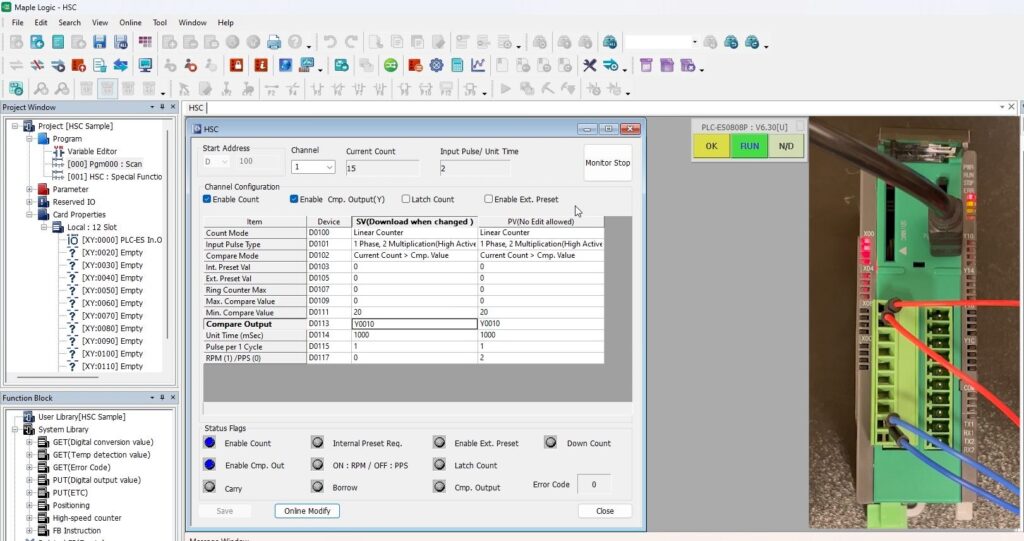Click the blue globe book toolbar icon
This screenshot has height=541, width=1024.
[x=285, y=65]
